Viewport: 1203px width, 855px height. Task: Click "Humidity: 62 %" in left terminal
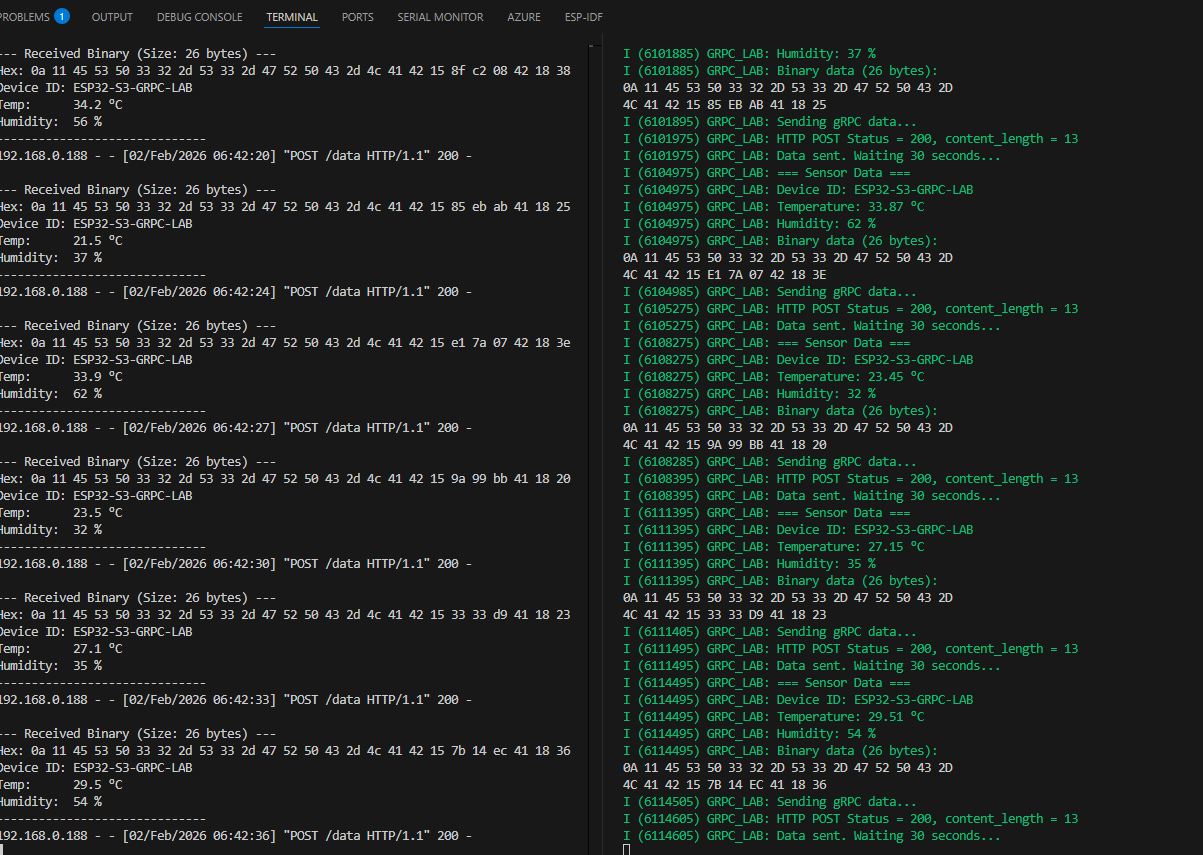point(51,394)
